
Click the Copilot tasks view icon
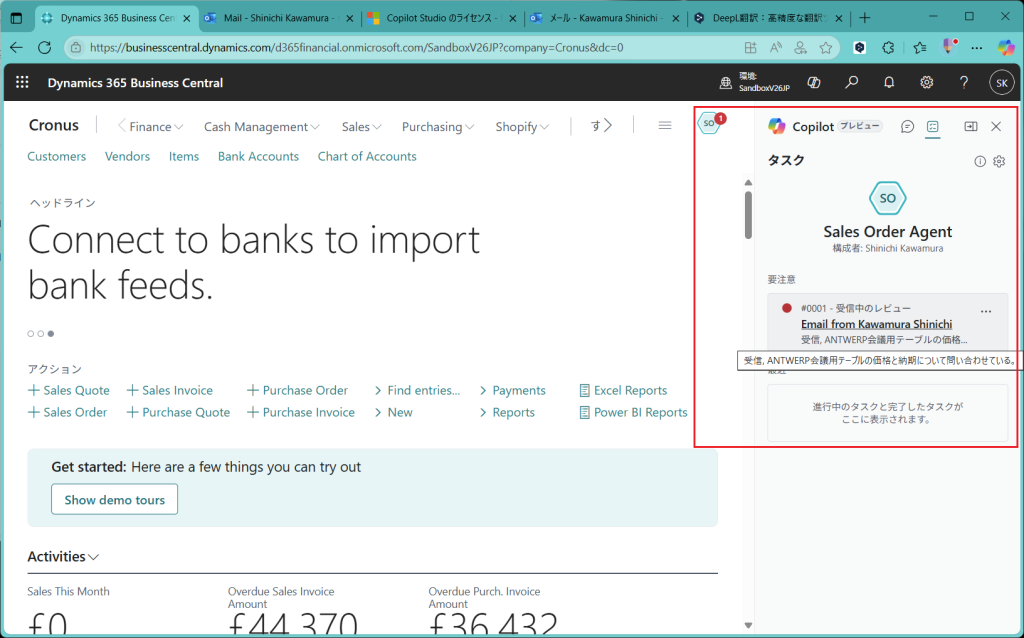933,127
